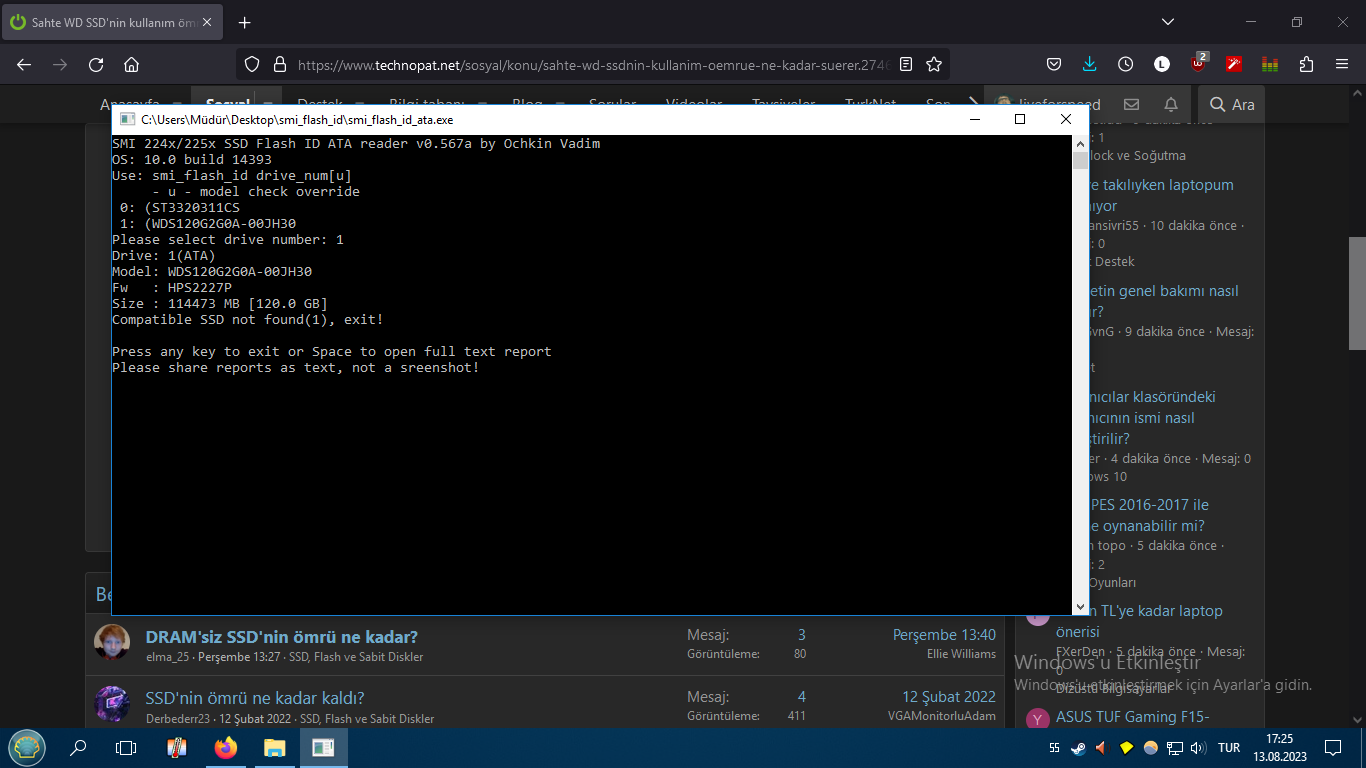The height and width of the screenshot is (768, 1366).
Task: Open latest post dated 12 Şubat 2022
Action: pos(949,697)
